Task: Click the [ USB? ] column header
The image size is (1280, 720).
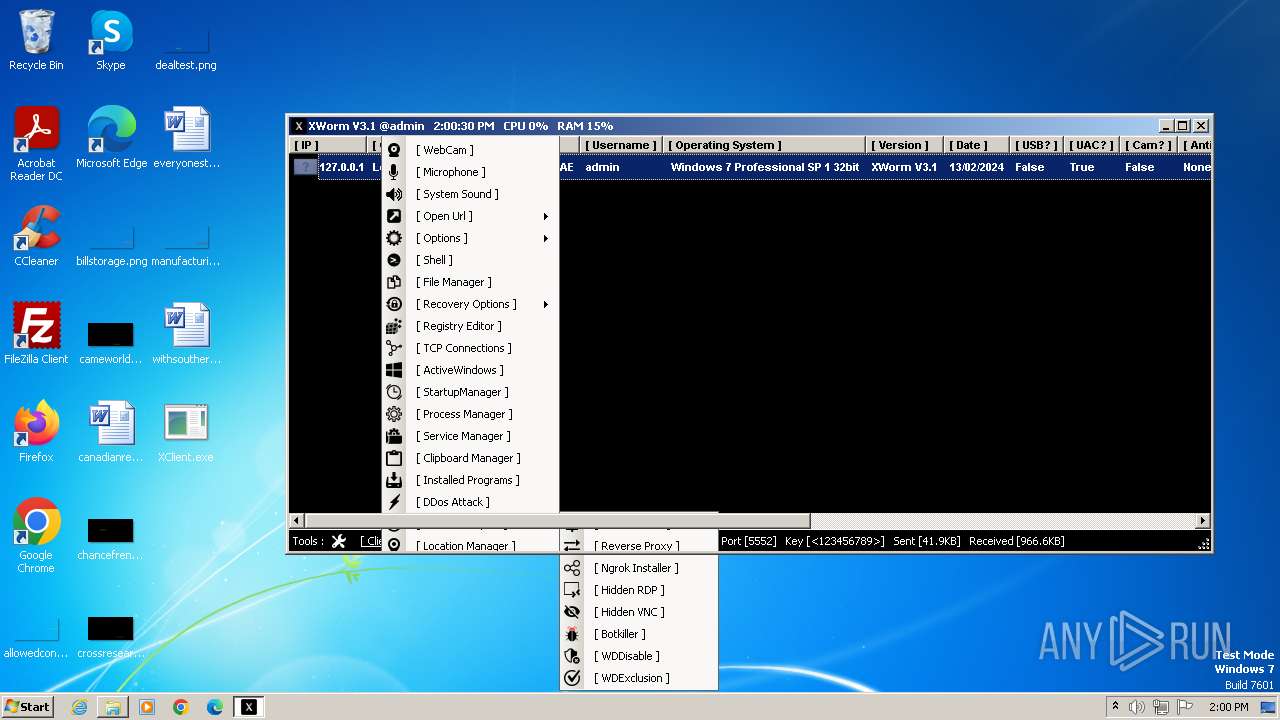Action: (1036, 145)
